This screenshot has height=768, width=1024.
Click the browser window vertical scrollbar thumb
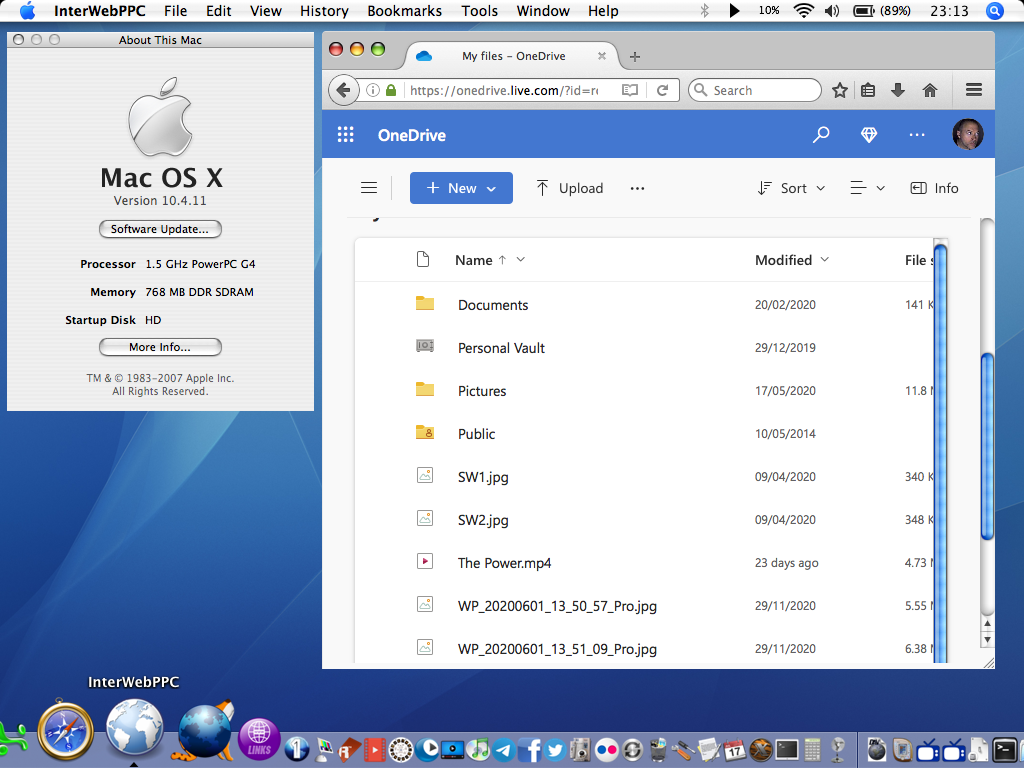[x=987, y=446]
